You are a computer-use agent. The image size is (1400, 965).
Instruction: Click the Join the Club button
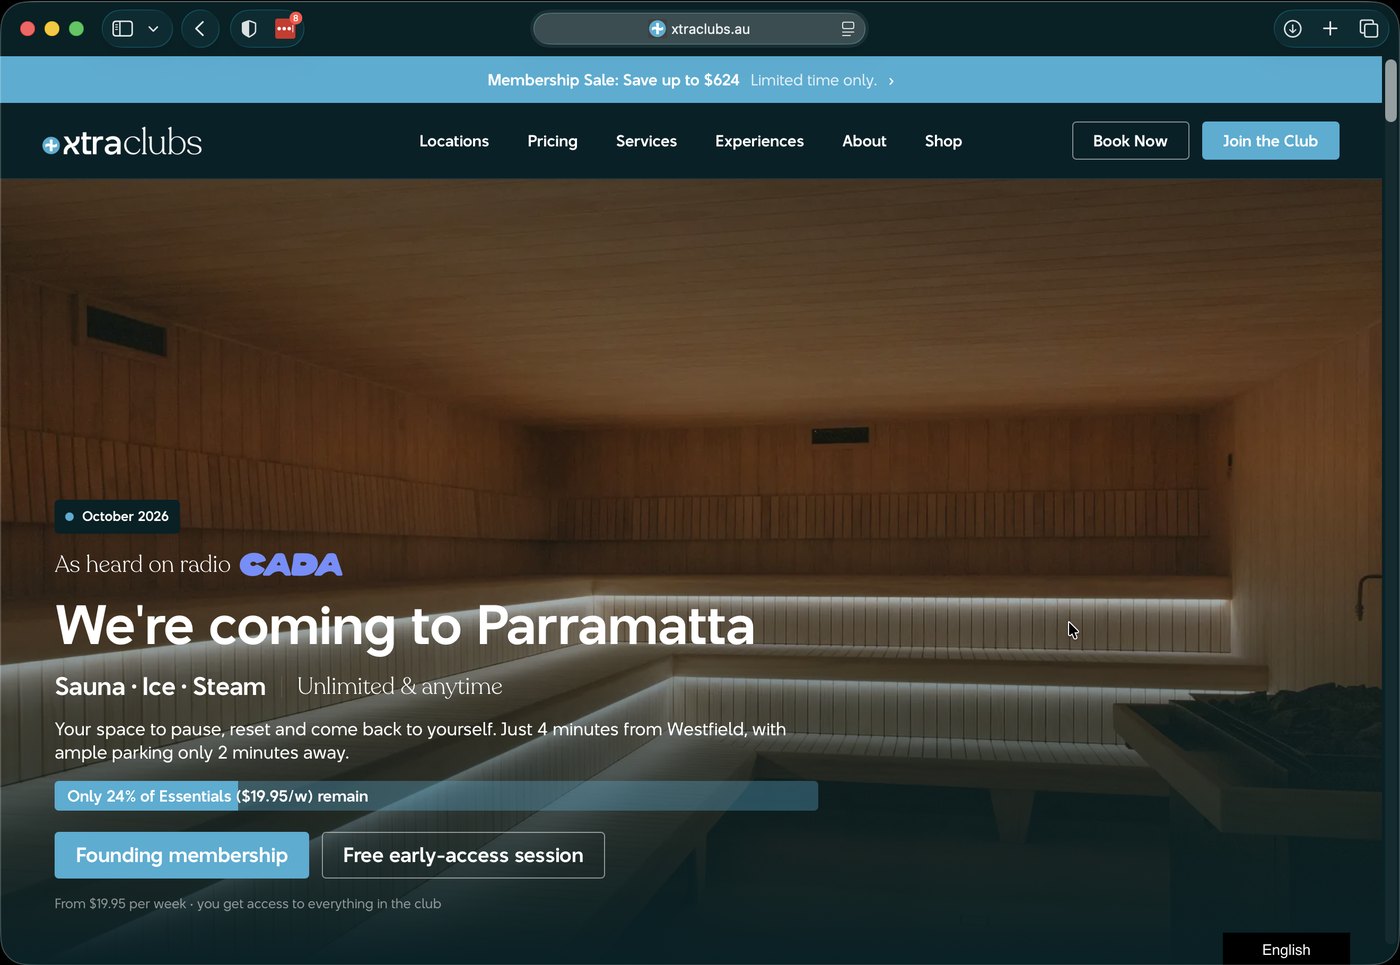[x=1270, y=141]
